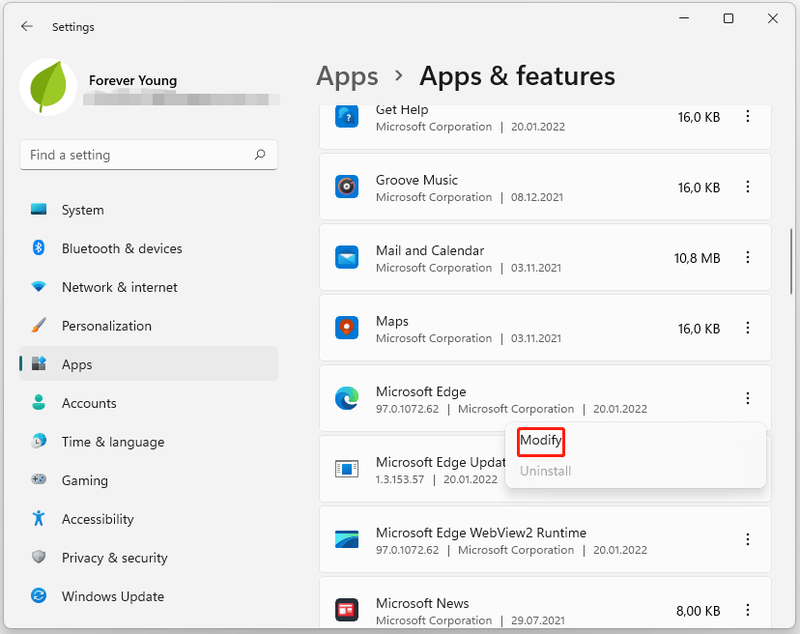Minimize the Settings window
The height and width of the screenshot is (634, 800).
(x=684, y=18)
